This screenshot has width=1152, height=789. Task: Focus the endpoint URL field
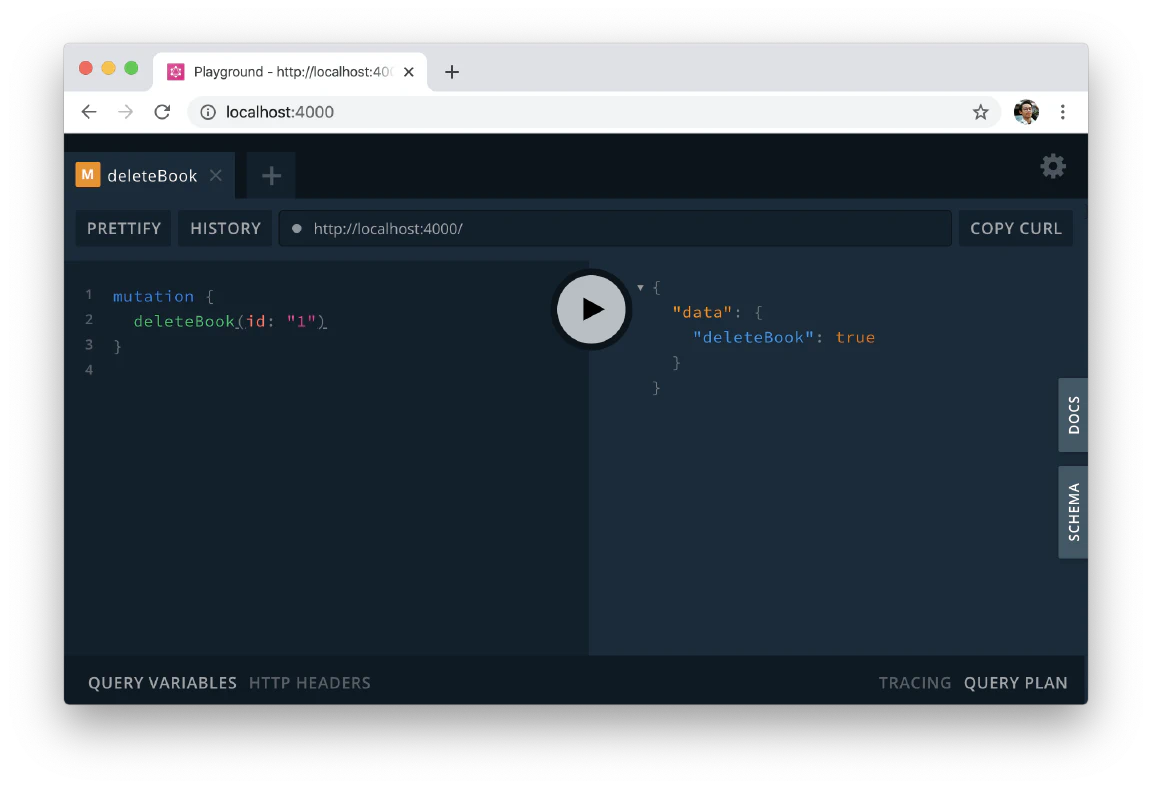pyautogui.click(x=615, y=228)
